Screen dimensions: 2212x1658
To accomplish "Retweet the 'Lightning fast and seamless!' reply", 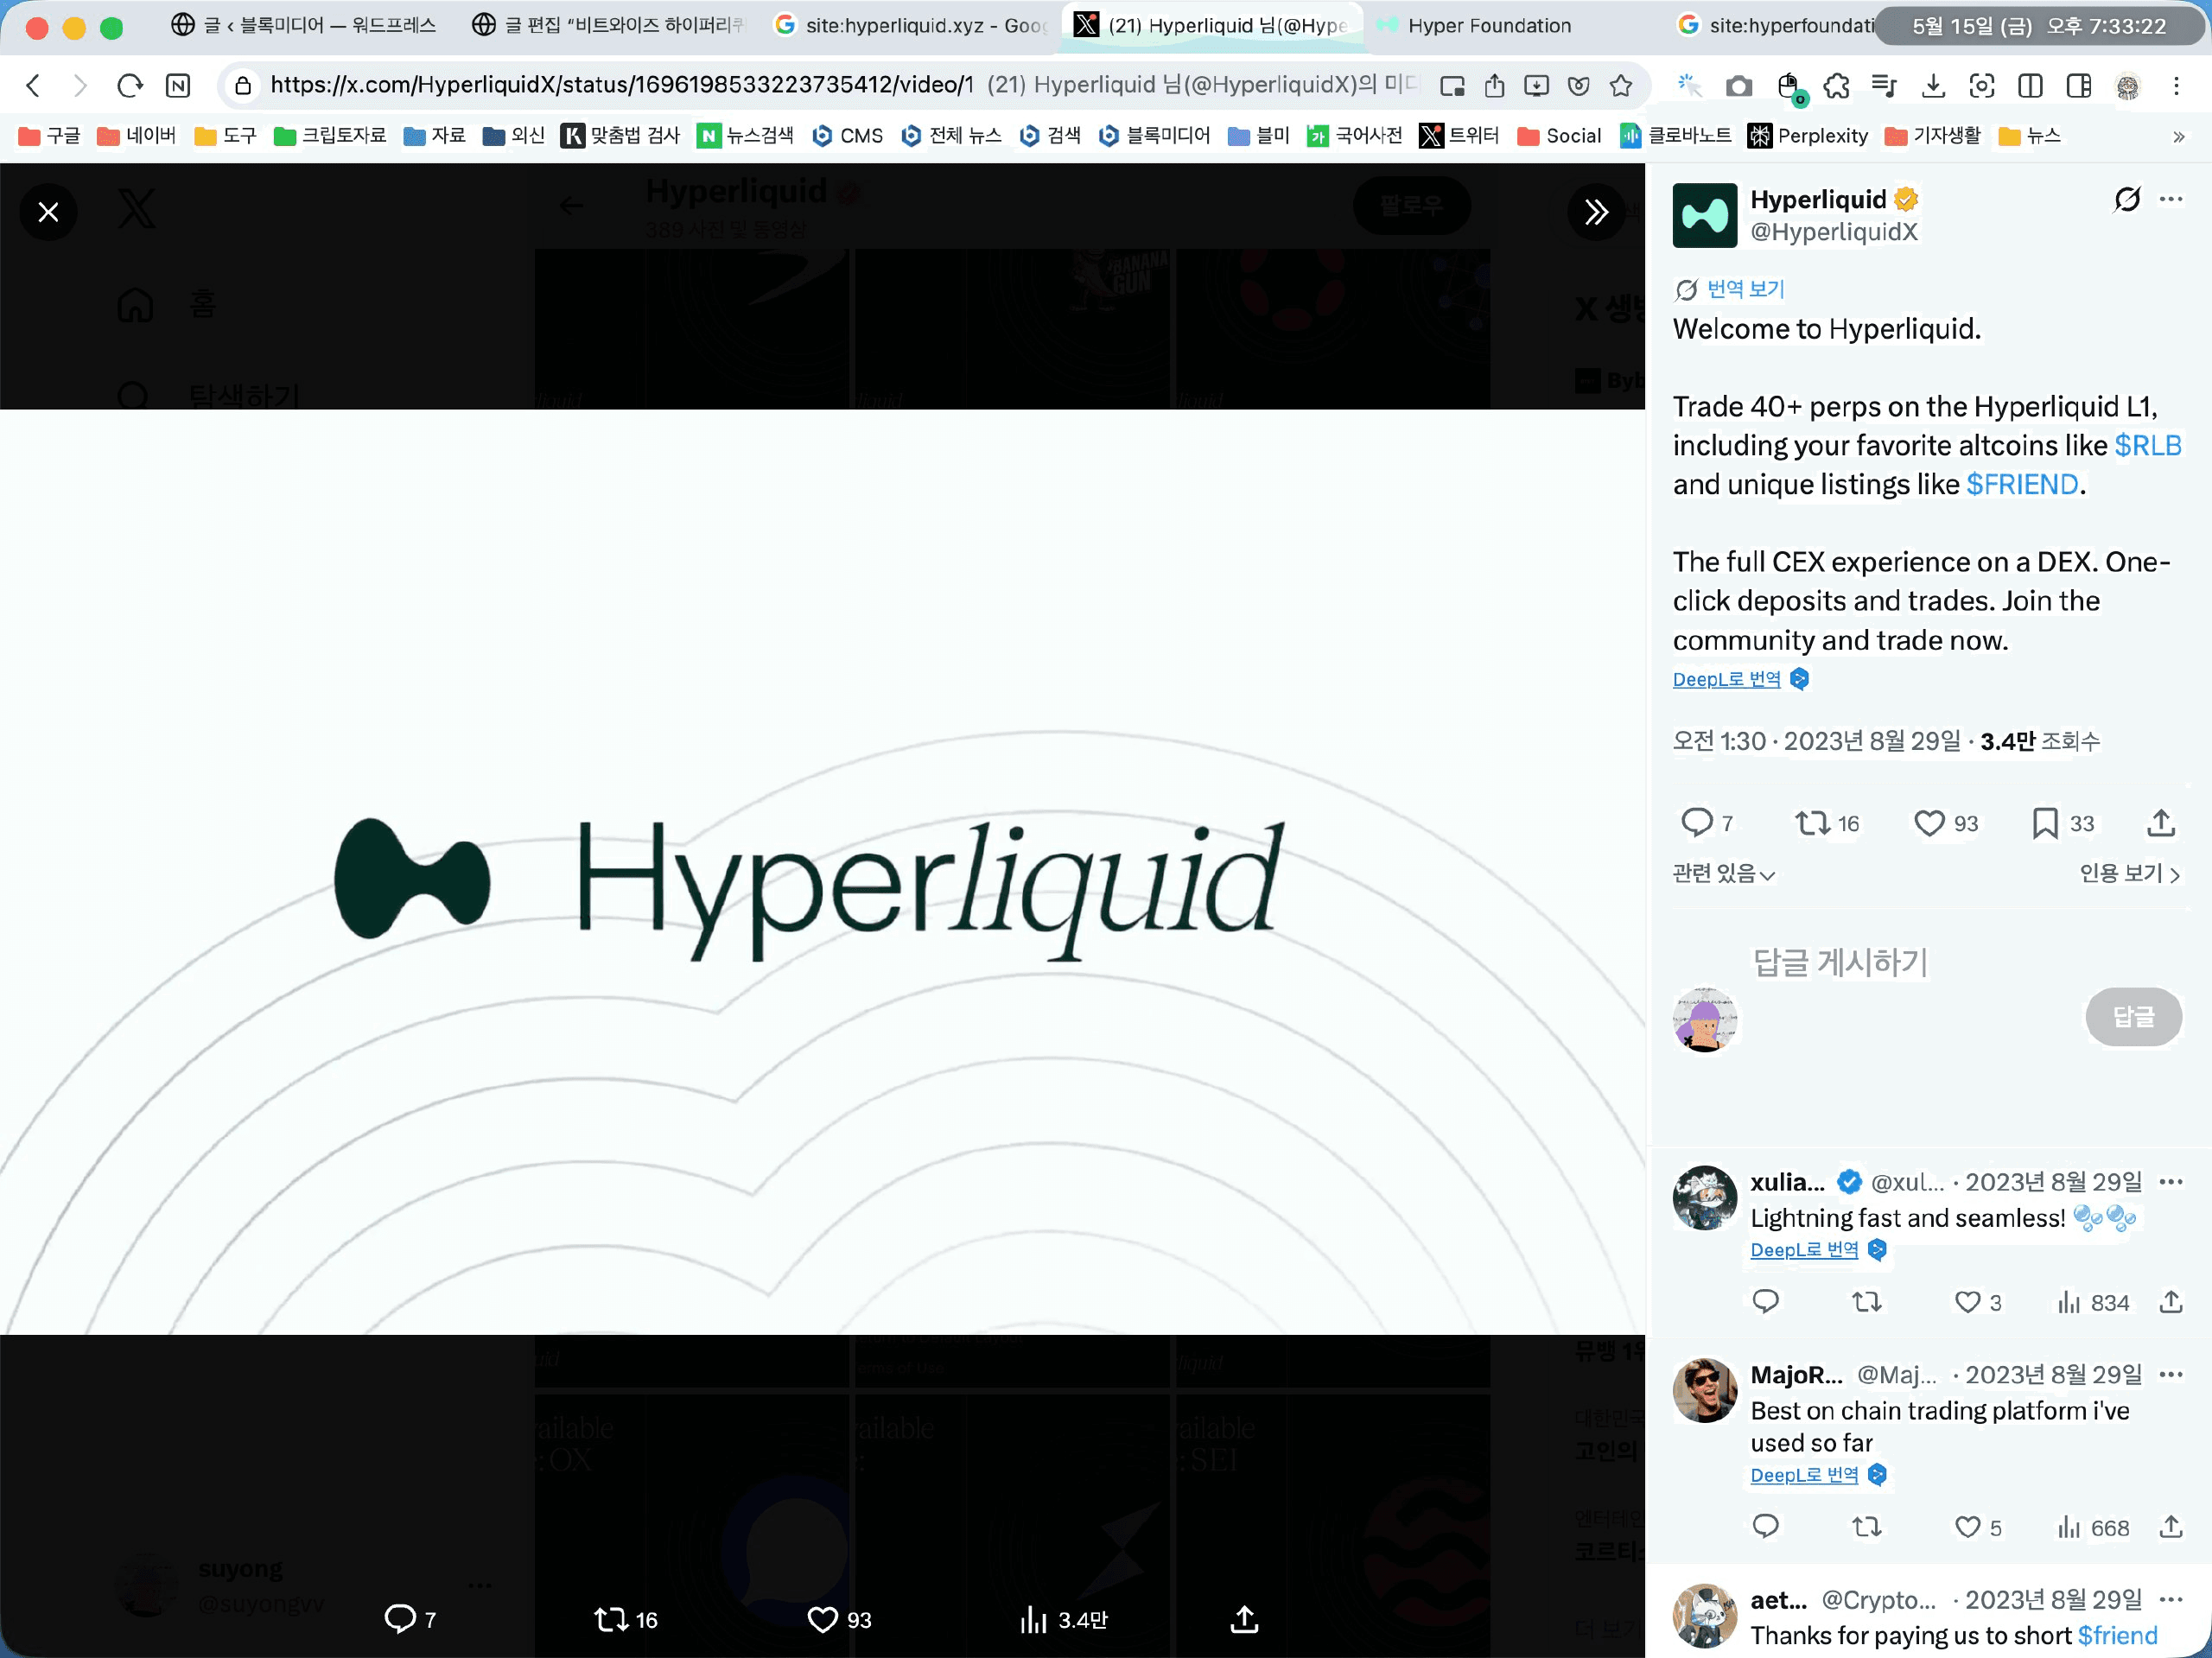I will [x=1867, y=1302].
